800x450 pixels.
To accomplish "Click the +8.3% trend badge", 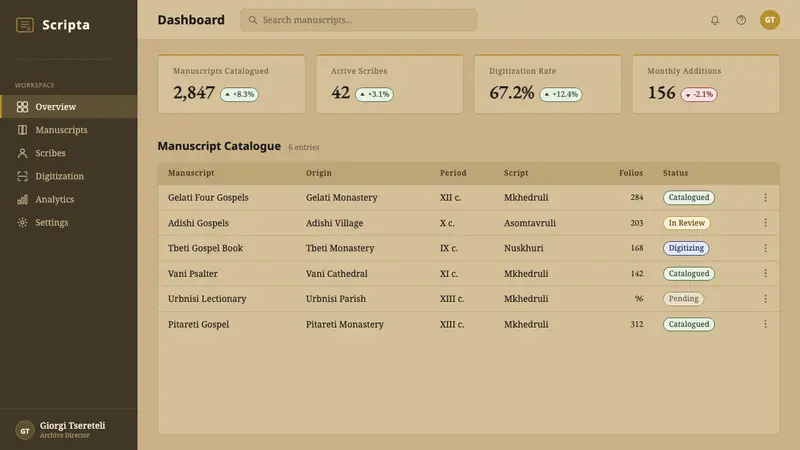I will pyautogui.click(x=239, y=94).
